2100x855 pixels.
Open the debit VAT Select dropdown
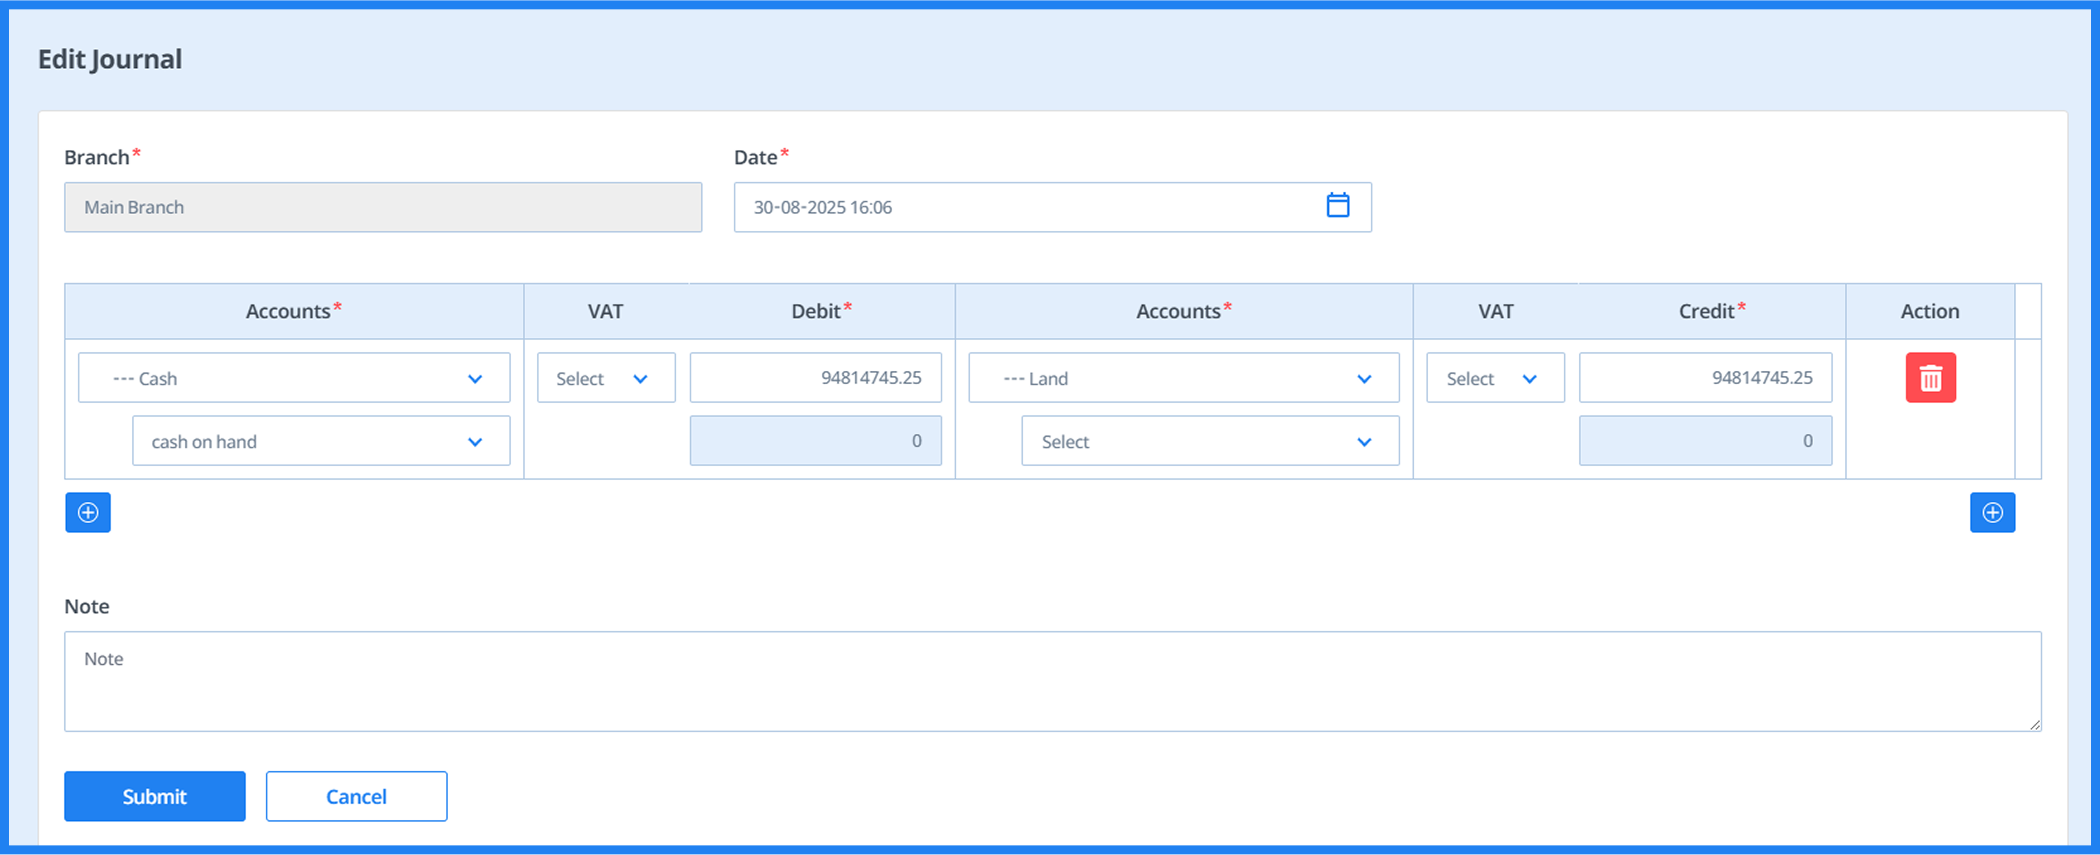coord(605,378)
